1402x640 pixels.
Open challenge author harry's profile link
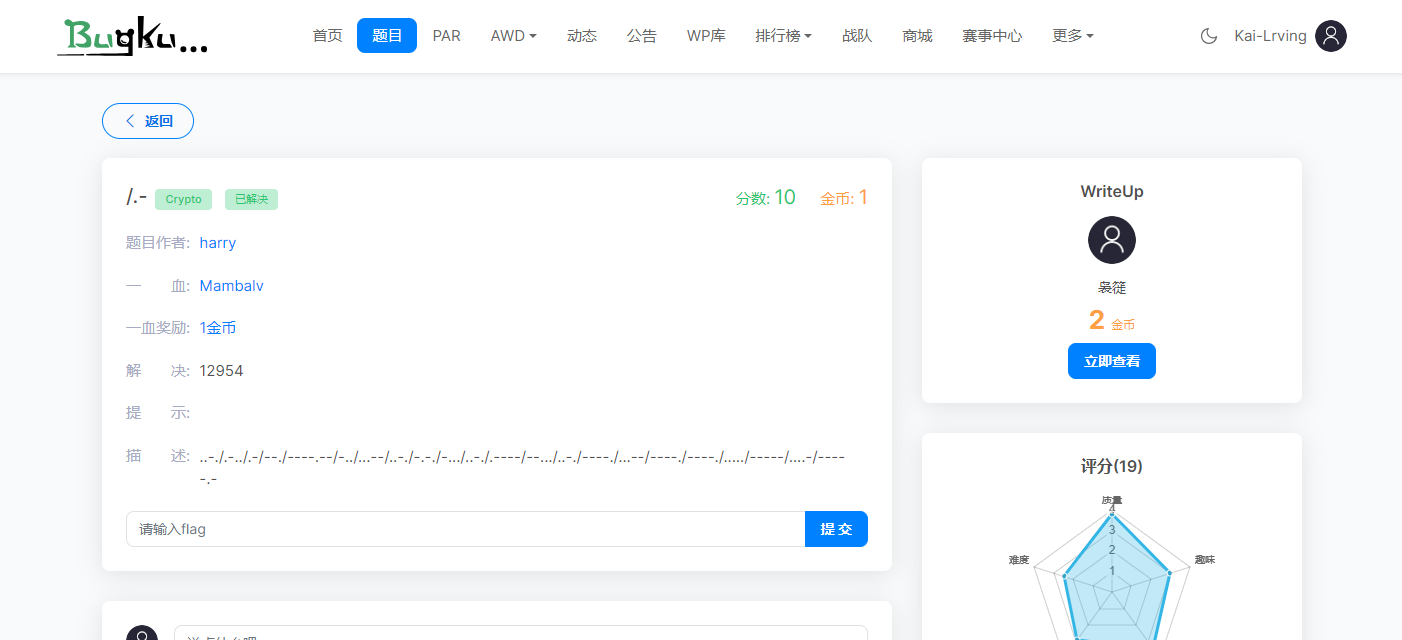click(x=217, y=242)
